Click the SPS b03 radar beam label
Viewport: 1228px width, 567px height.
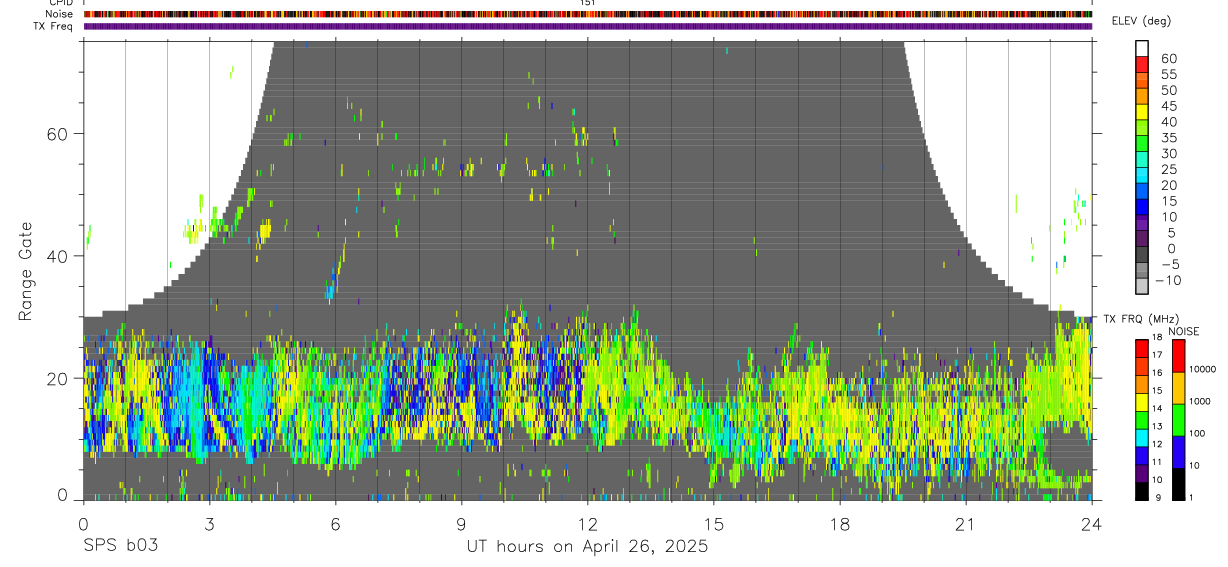coord(120,546)
